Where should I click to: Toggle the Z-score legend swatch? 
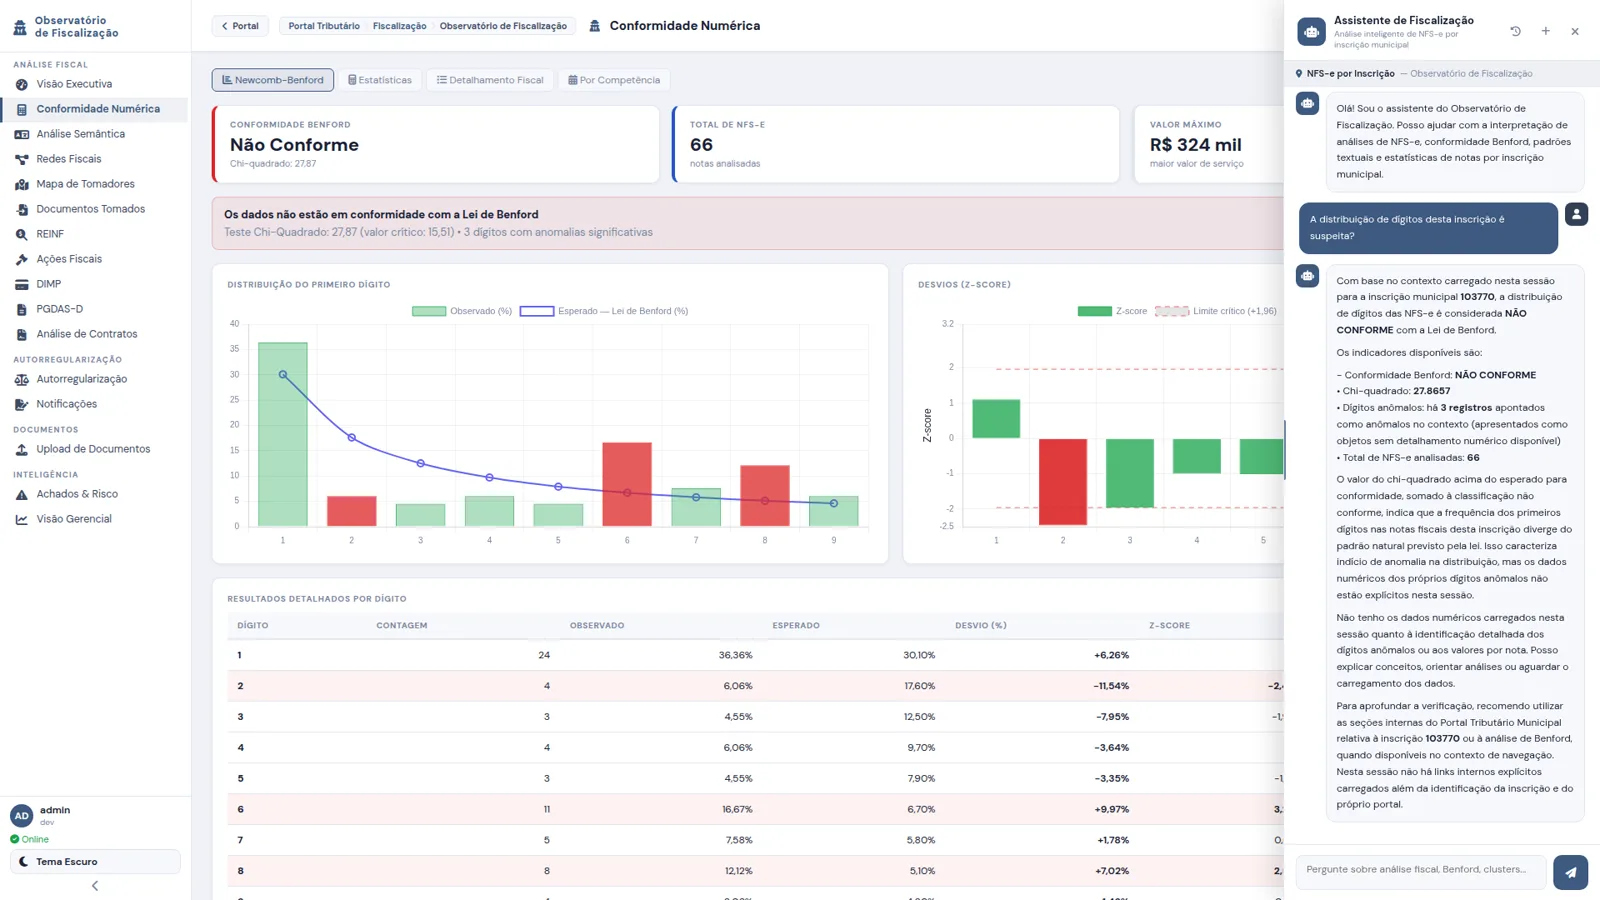point(1094,311)
